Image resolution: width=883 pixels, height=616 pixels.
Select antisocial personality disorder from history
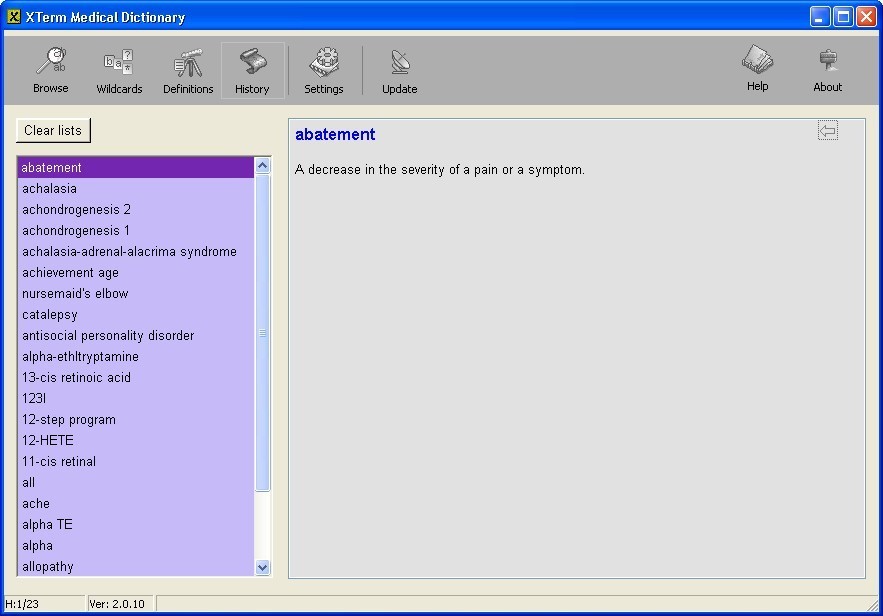tap(108, 335)
